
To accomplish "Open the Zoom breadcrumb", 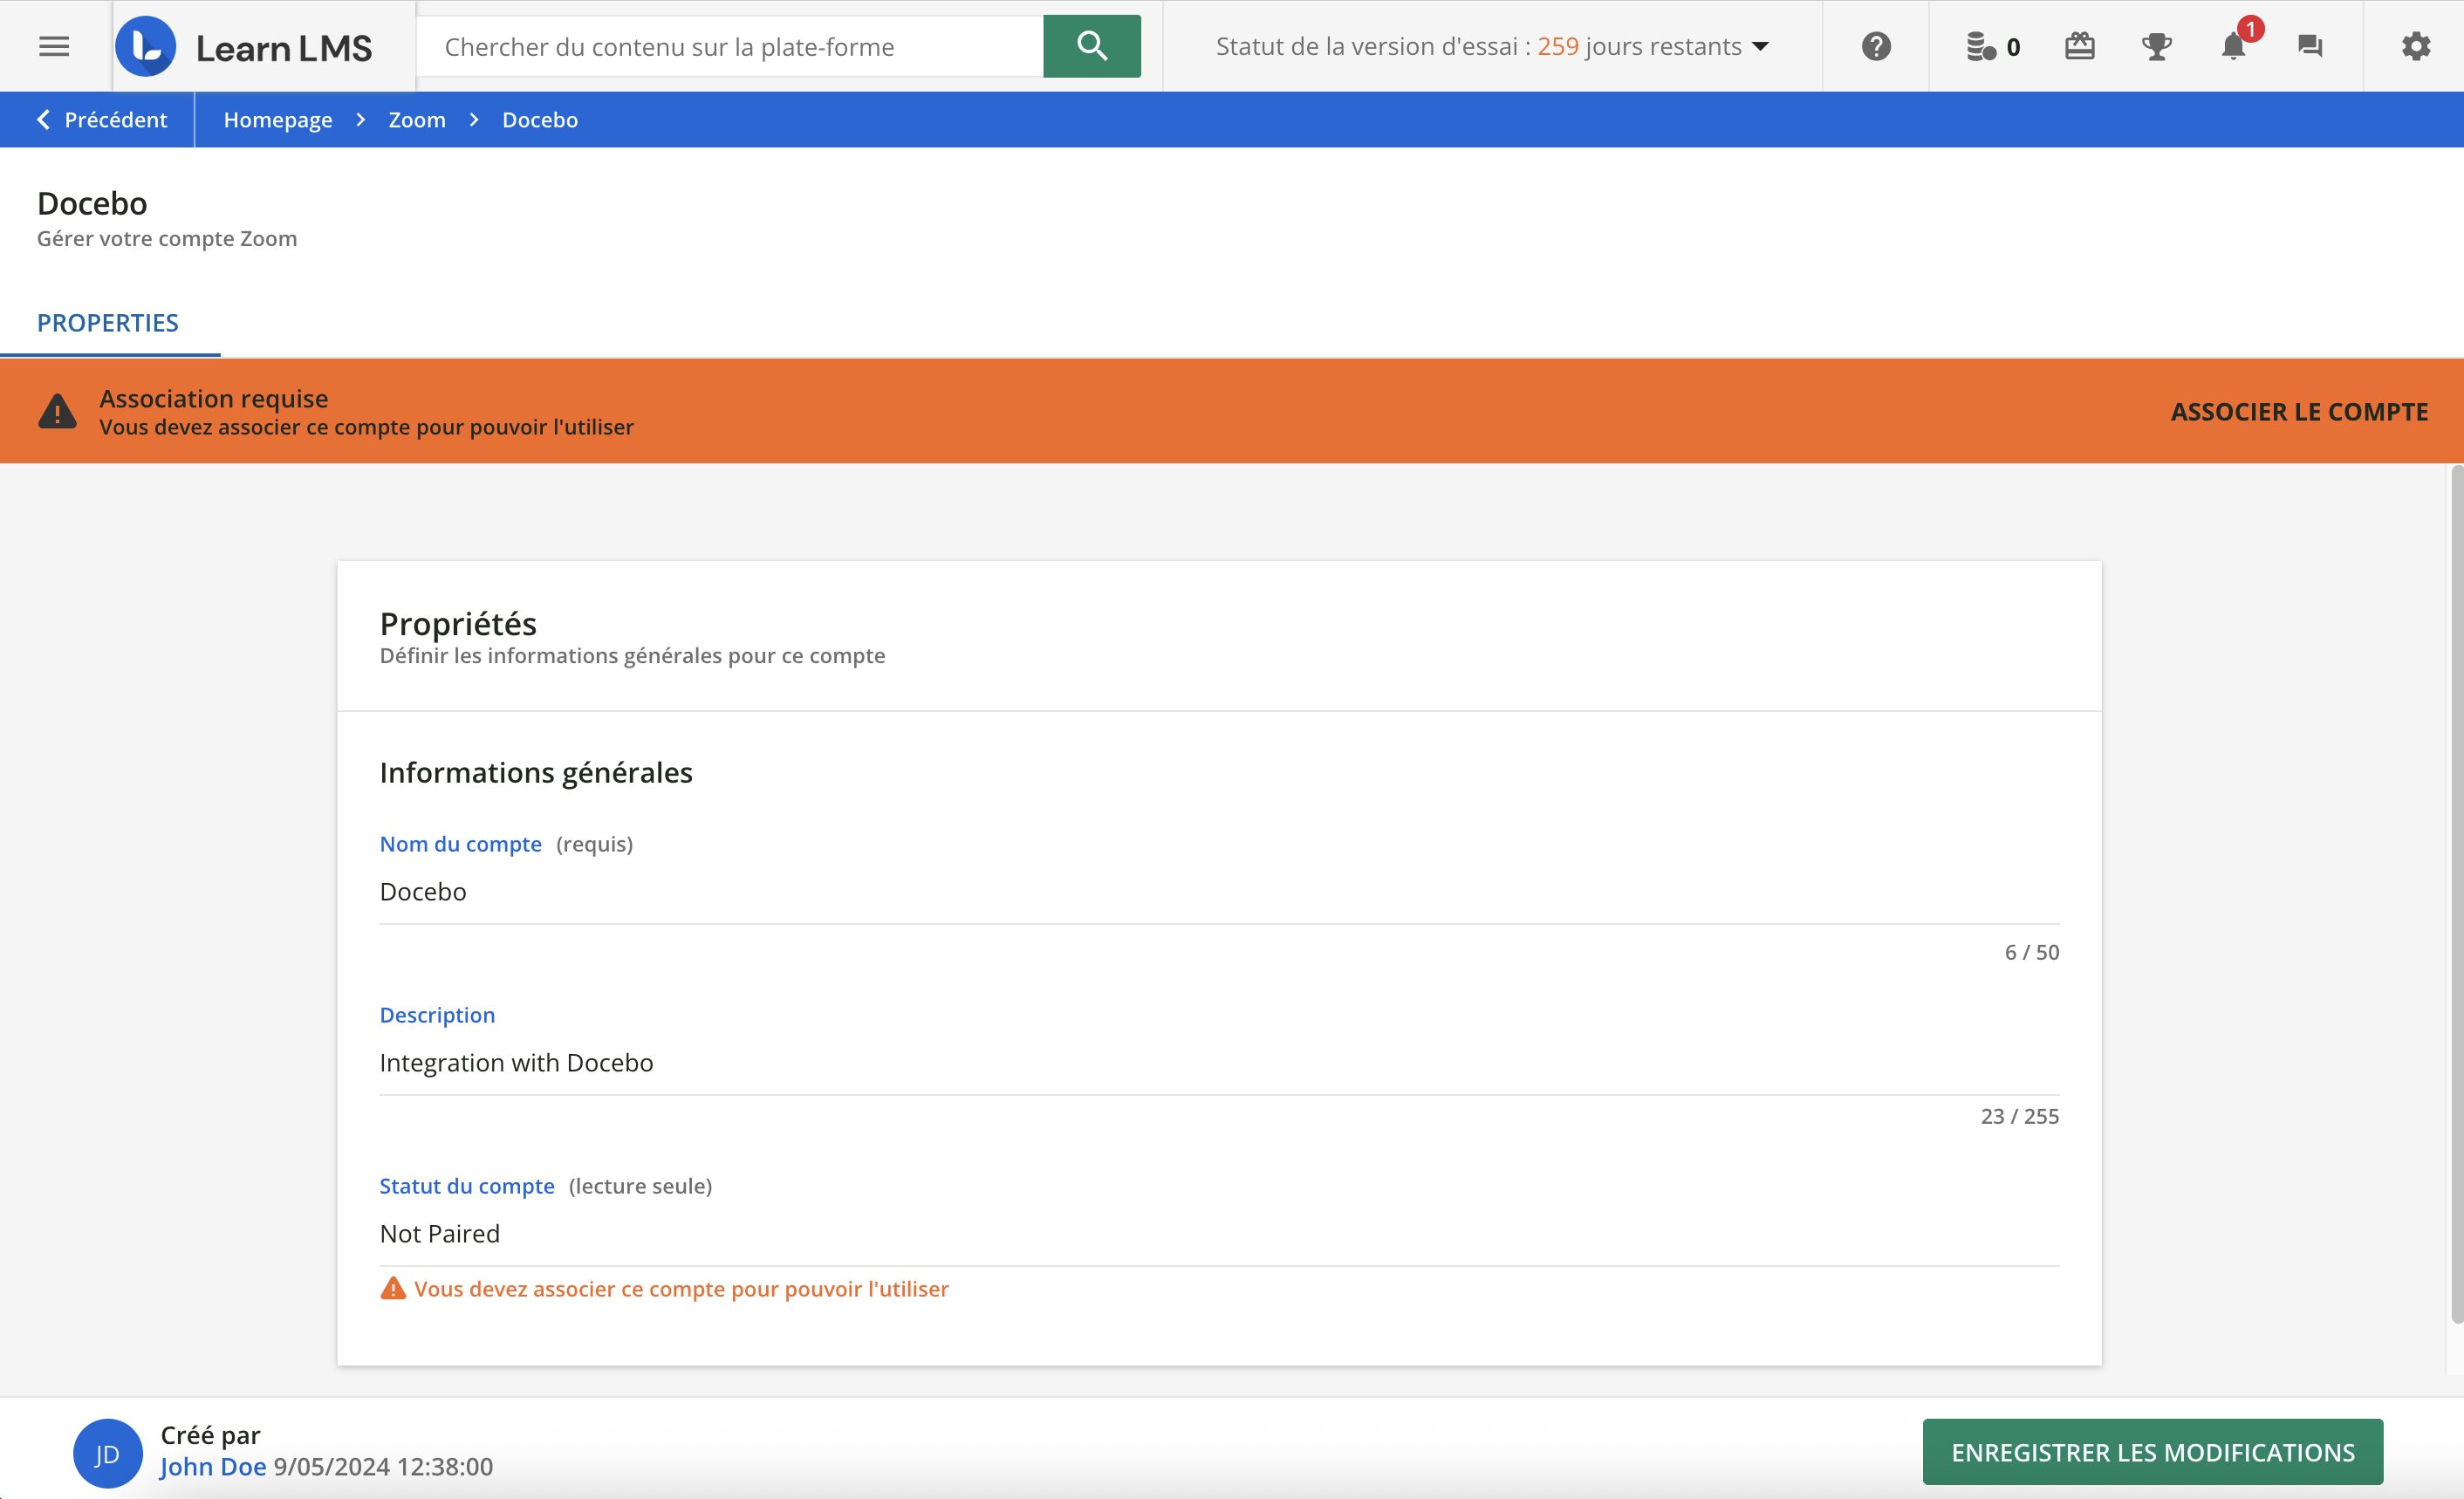I will click(417, 119).
